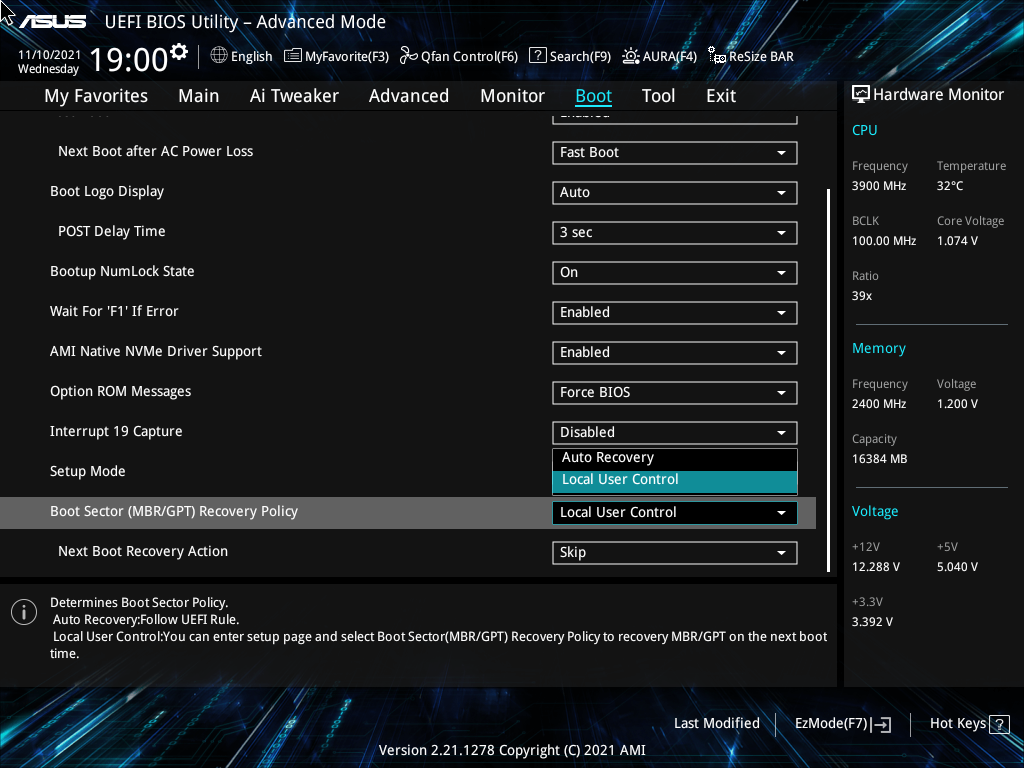1024x768 pixels.
Task: Expand the Option ROM Messages dropdown
Action: [x=675, y=392]
